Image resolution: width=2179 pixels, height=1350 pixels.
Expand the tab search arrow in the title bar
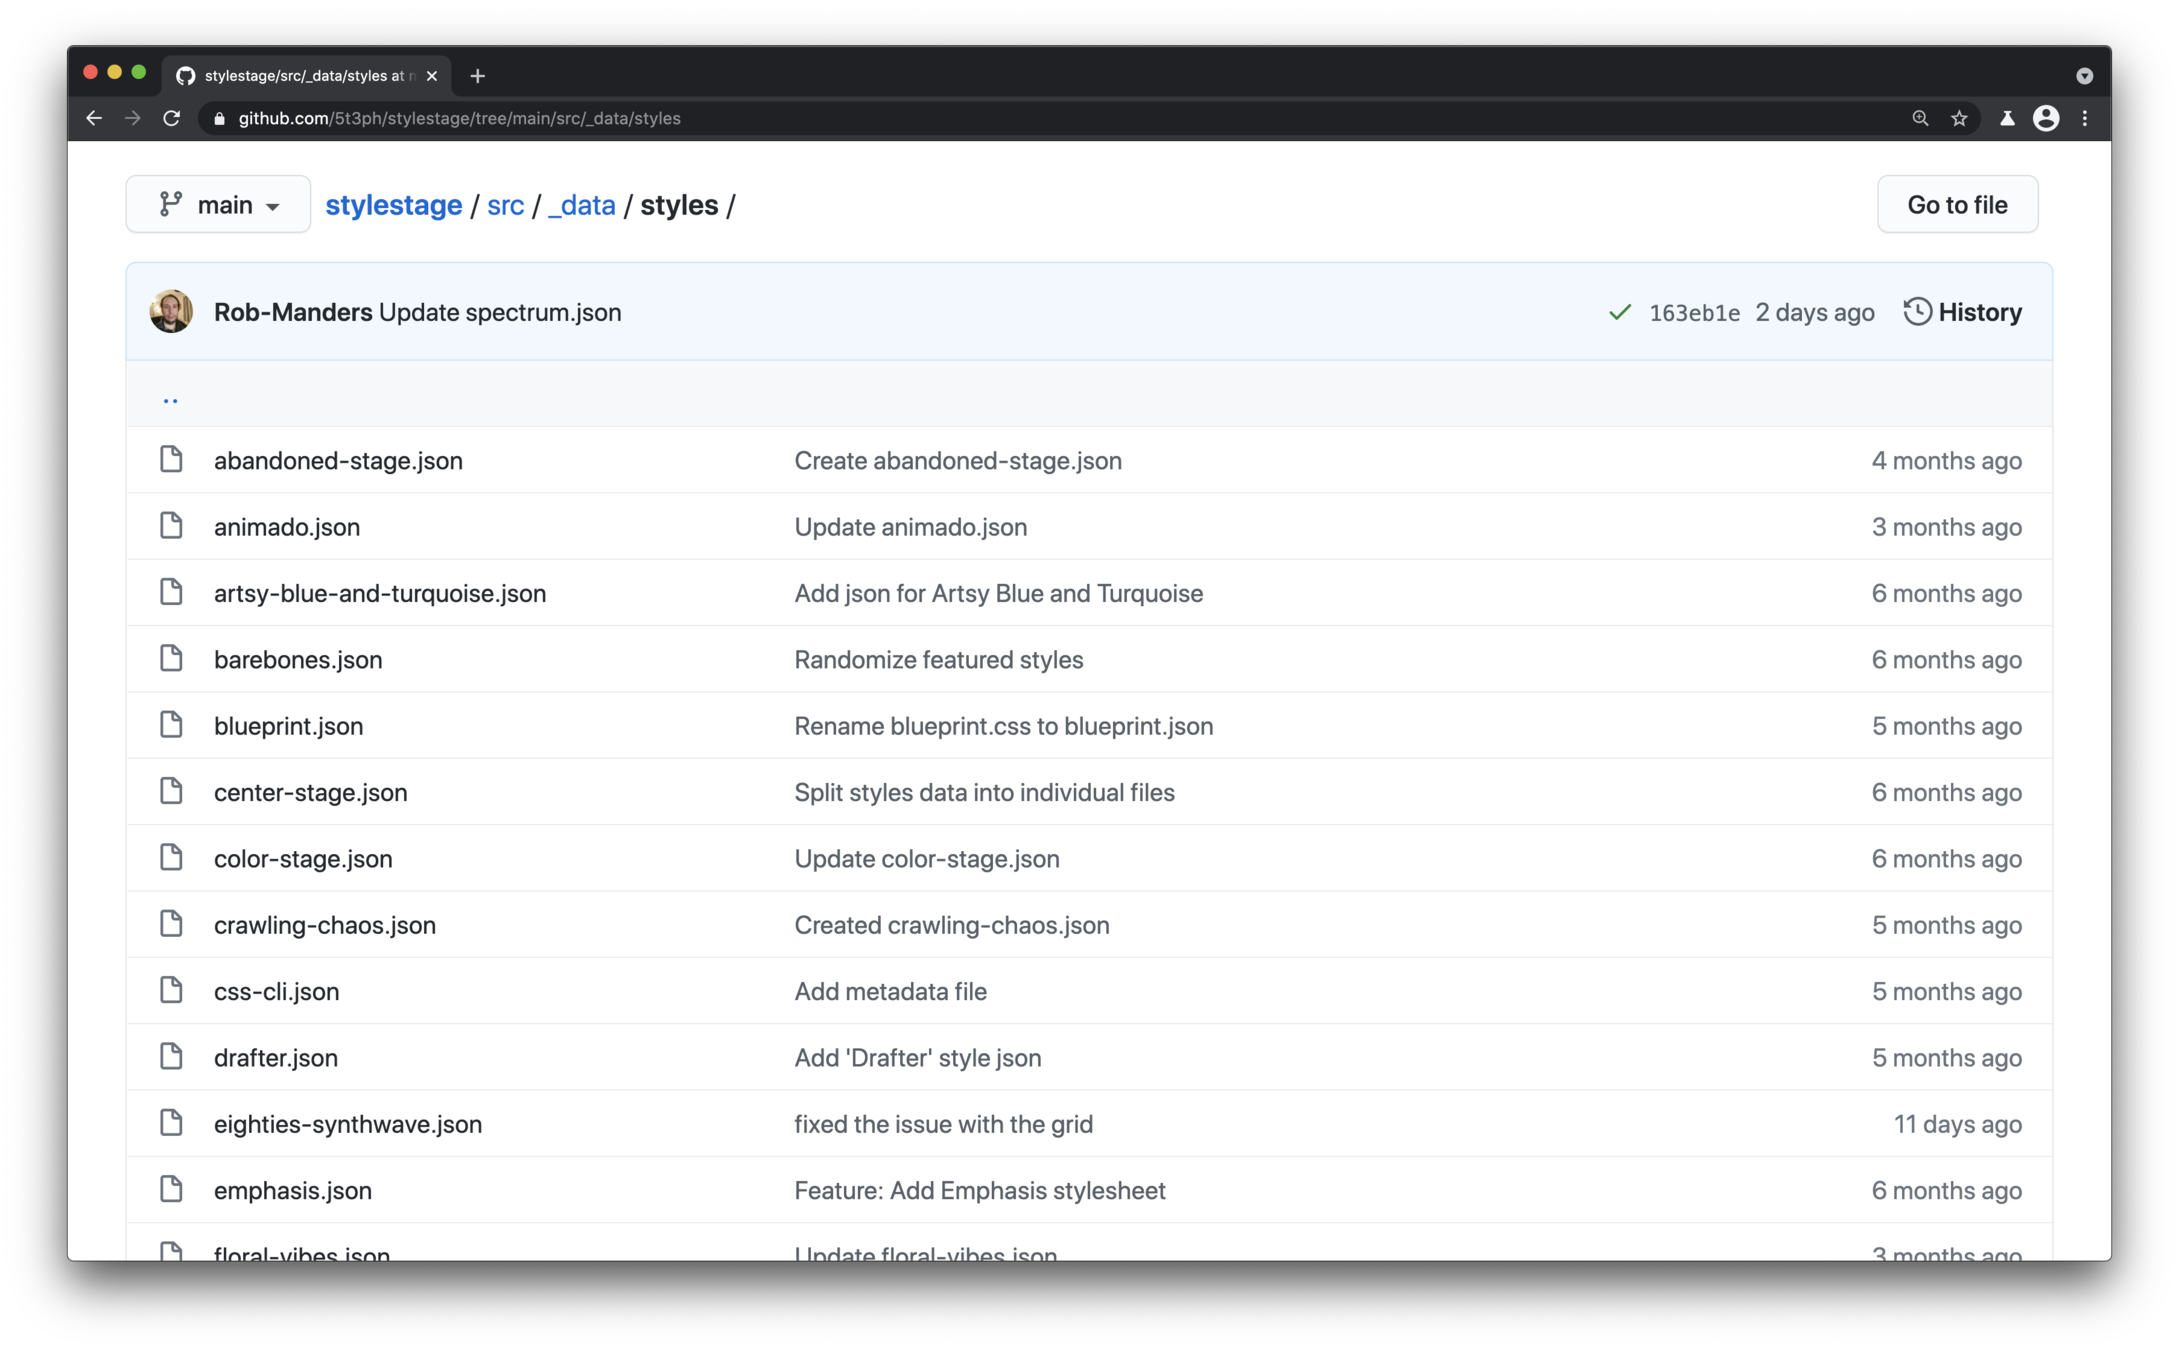click(x=2084, y=76)
